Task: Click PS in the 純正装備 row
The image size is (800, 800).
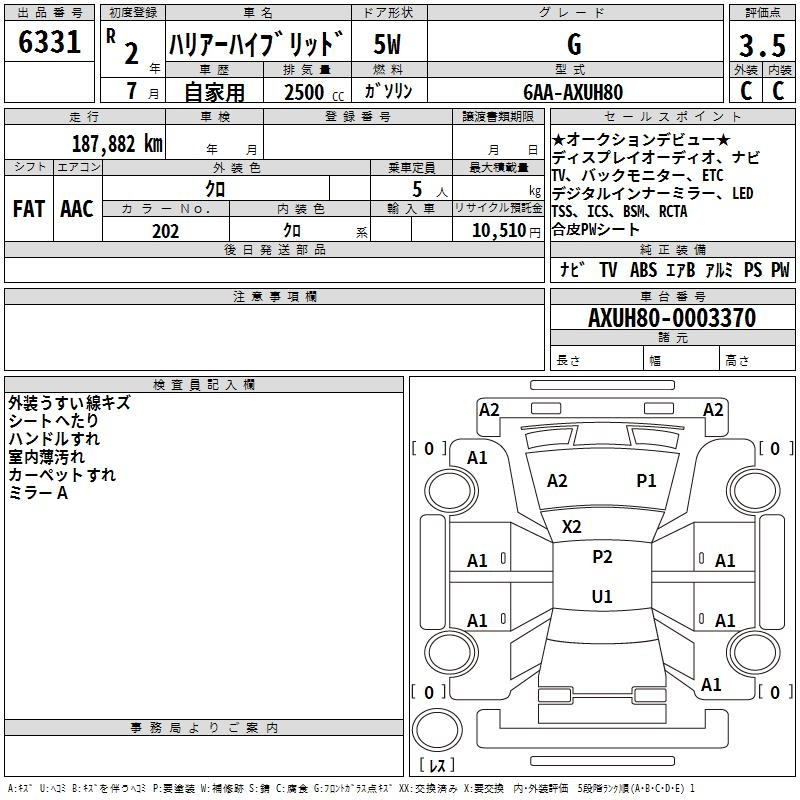Action: pyautogui.click(x=753, y=270)
